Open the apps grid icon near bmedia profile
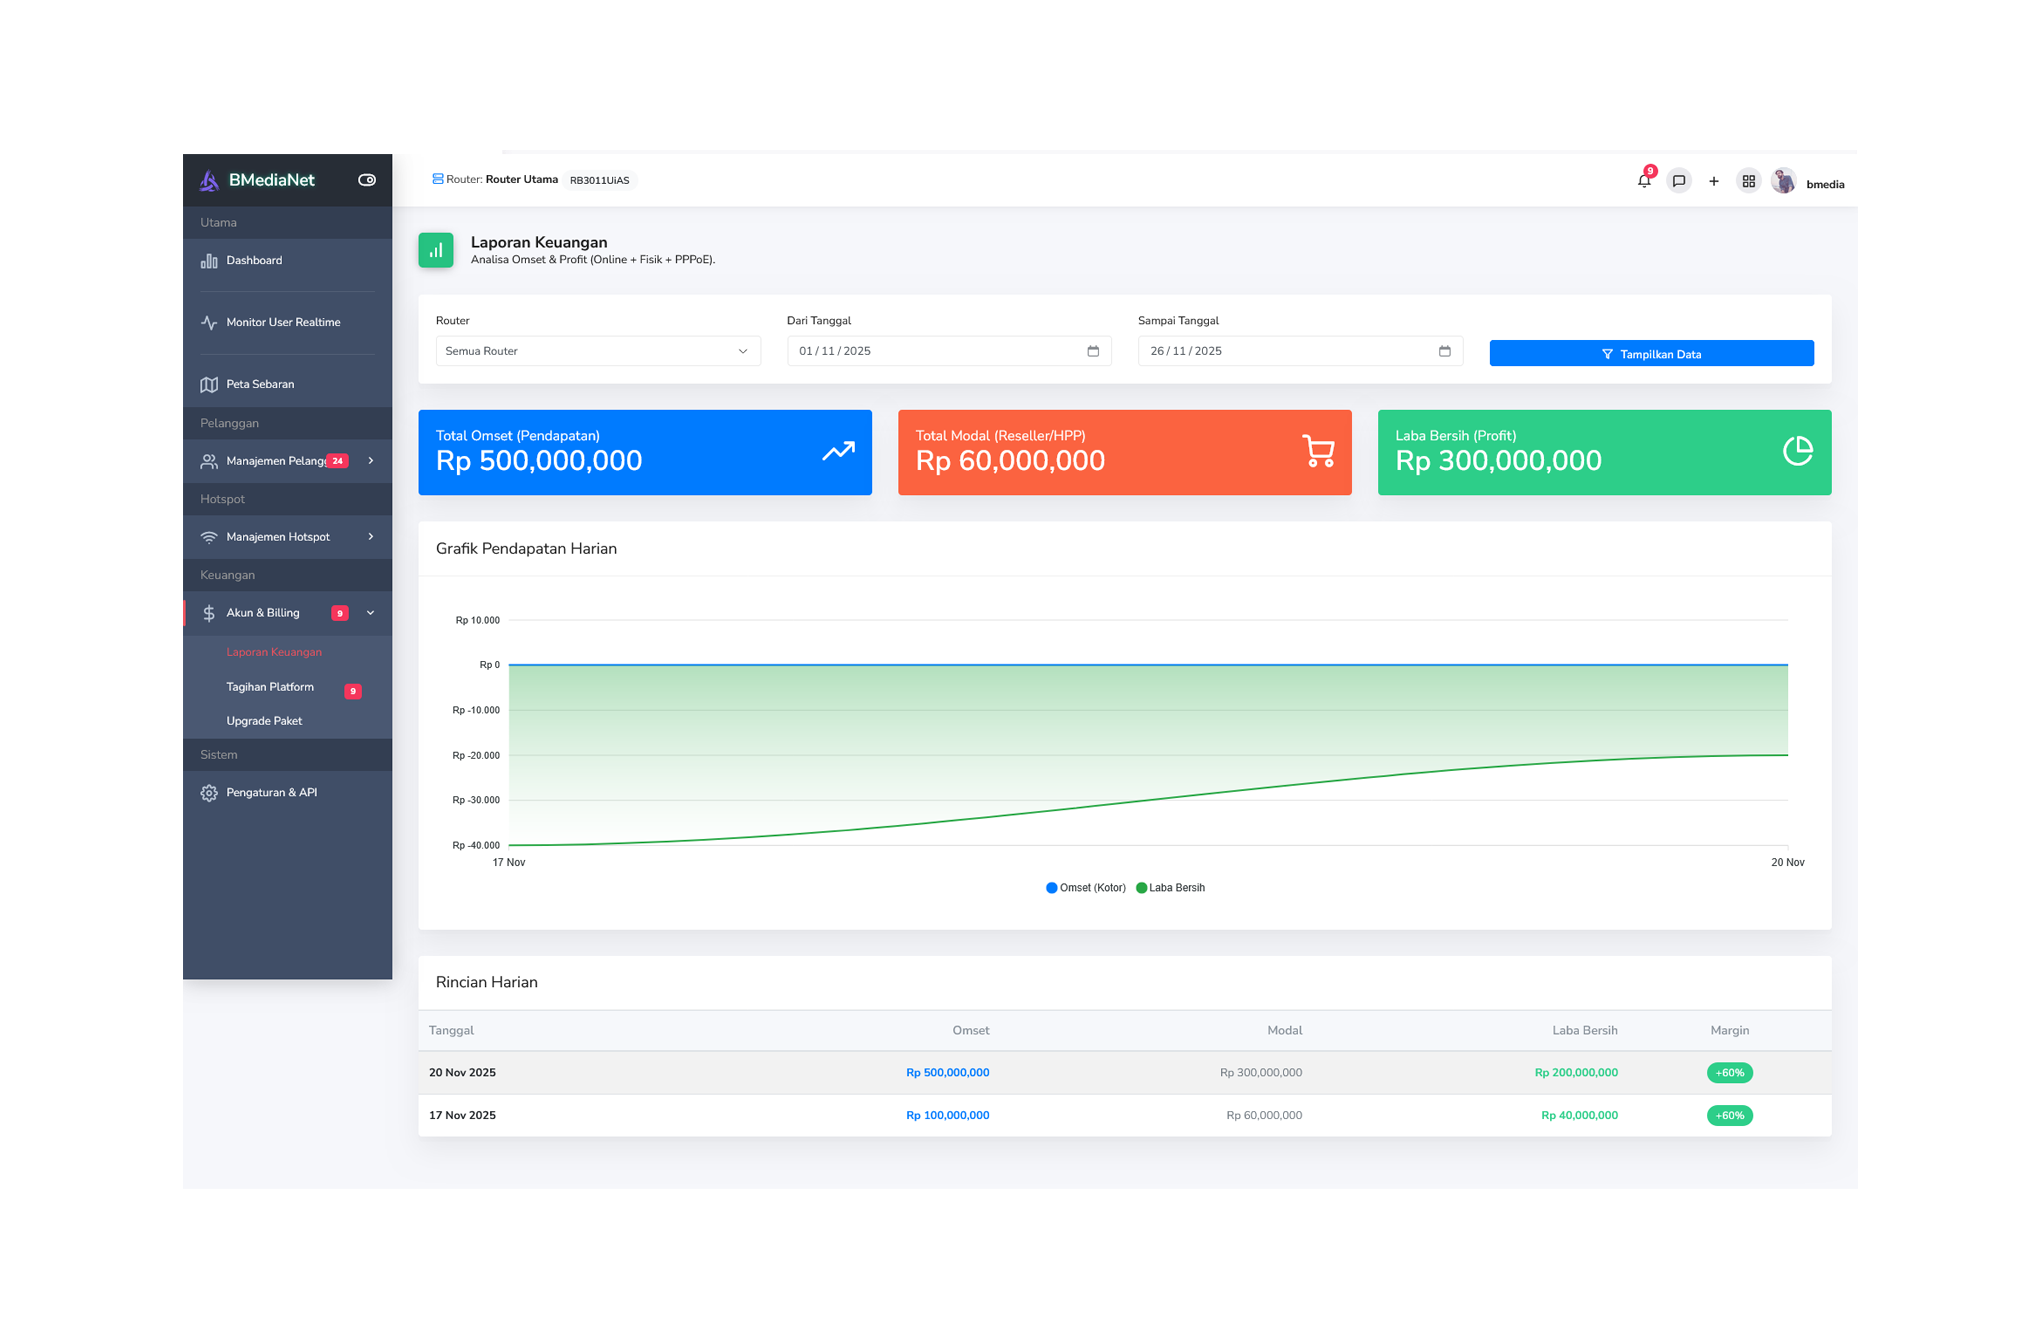The image size is (2040, 1343). pos(1749,181)
